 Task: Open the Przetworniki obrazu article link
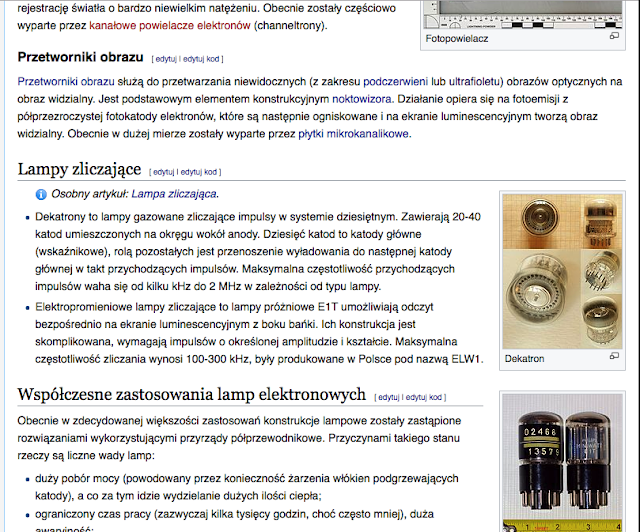click(x=66, y=82)
